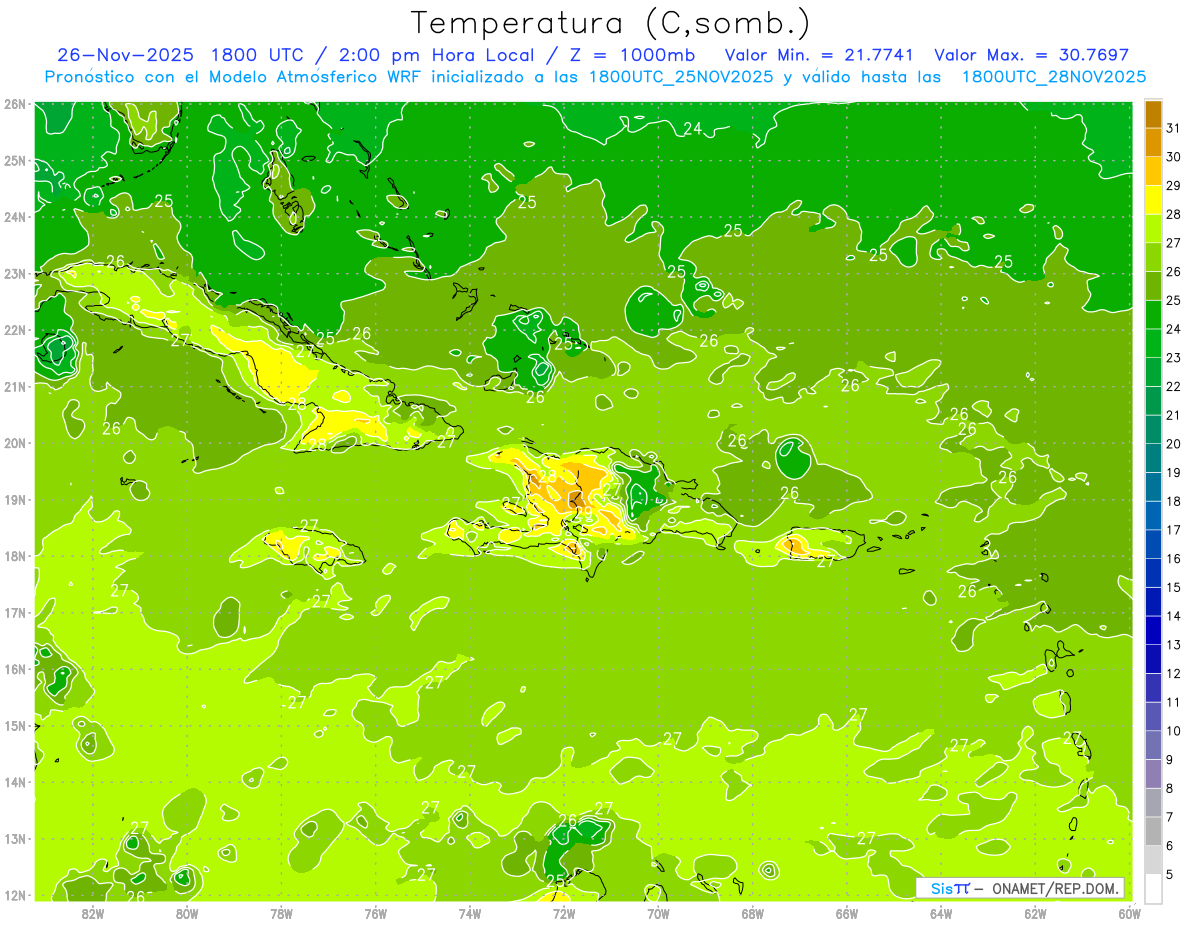This screenshot has width=1200, height=927.
Task: Click the 68W longitude axis label
Action: (x=752, y=913)
